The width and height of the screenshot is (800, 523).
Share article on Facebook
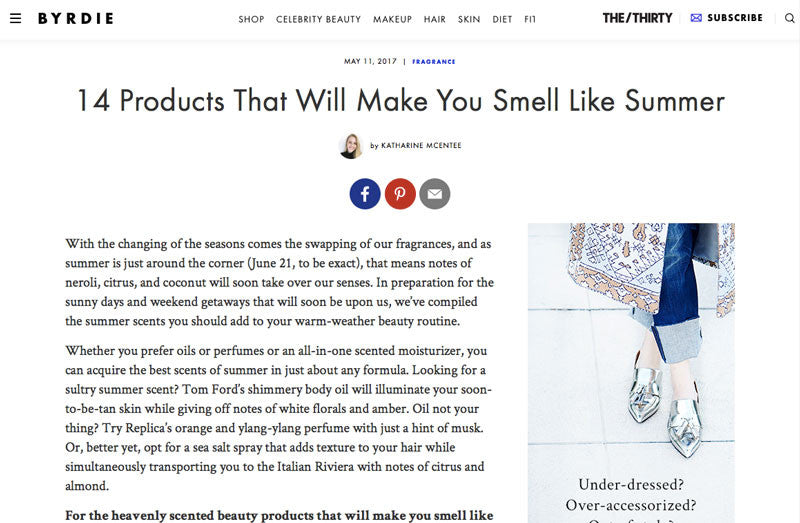pyautogui.click(x=365, y=194)
